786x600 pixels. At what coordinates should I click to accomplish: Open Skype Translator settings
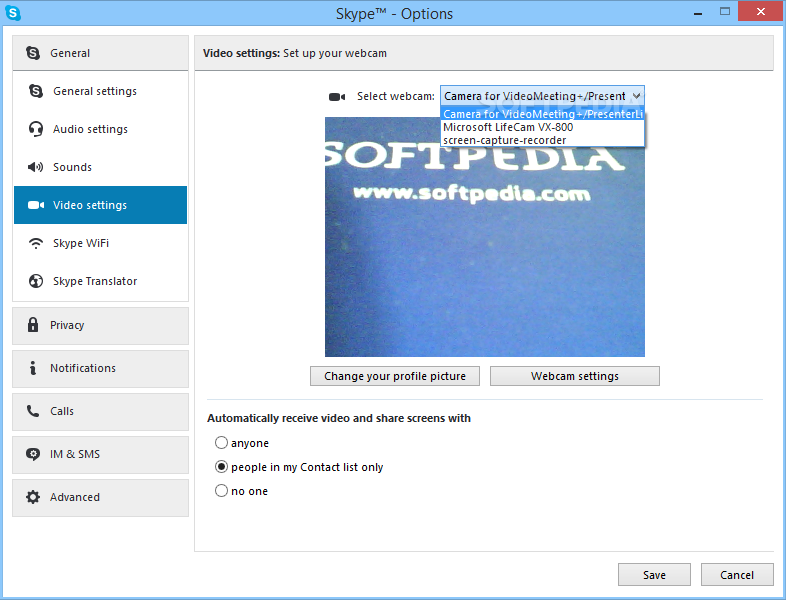[x=100, y=281]
